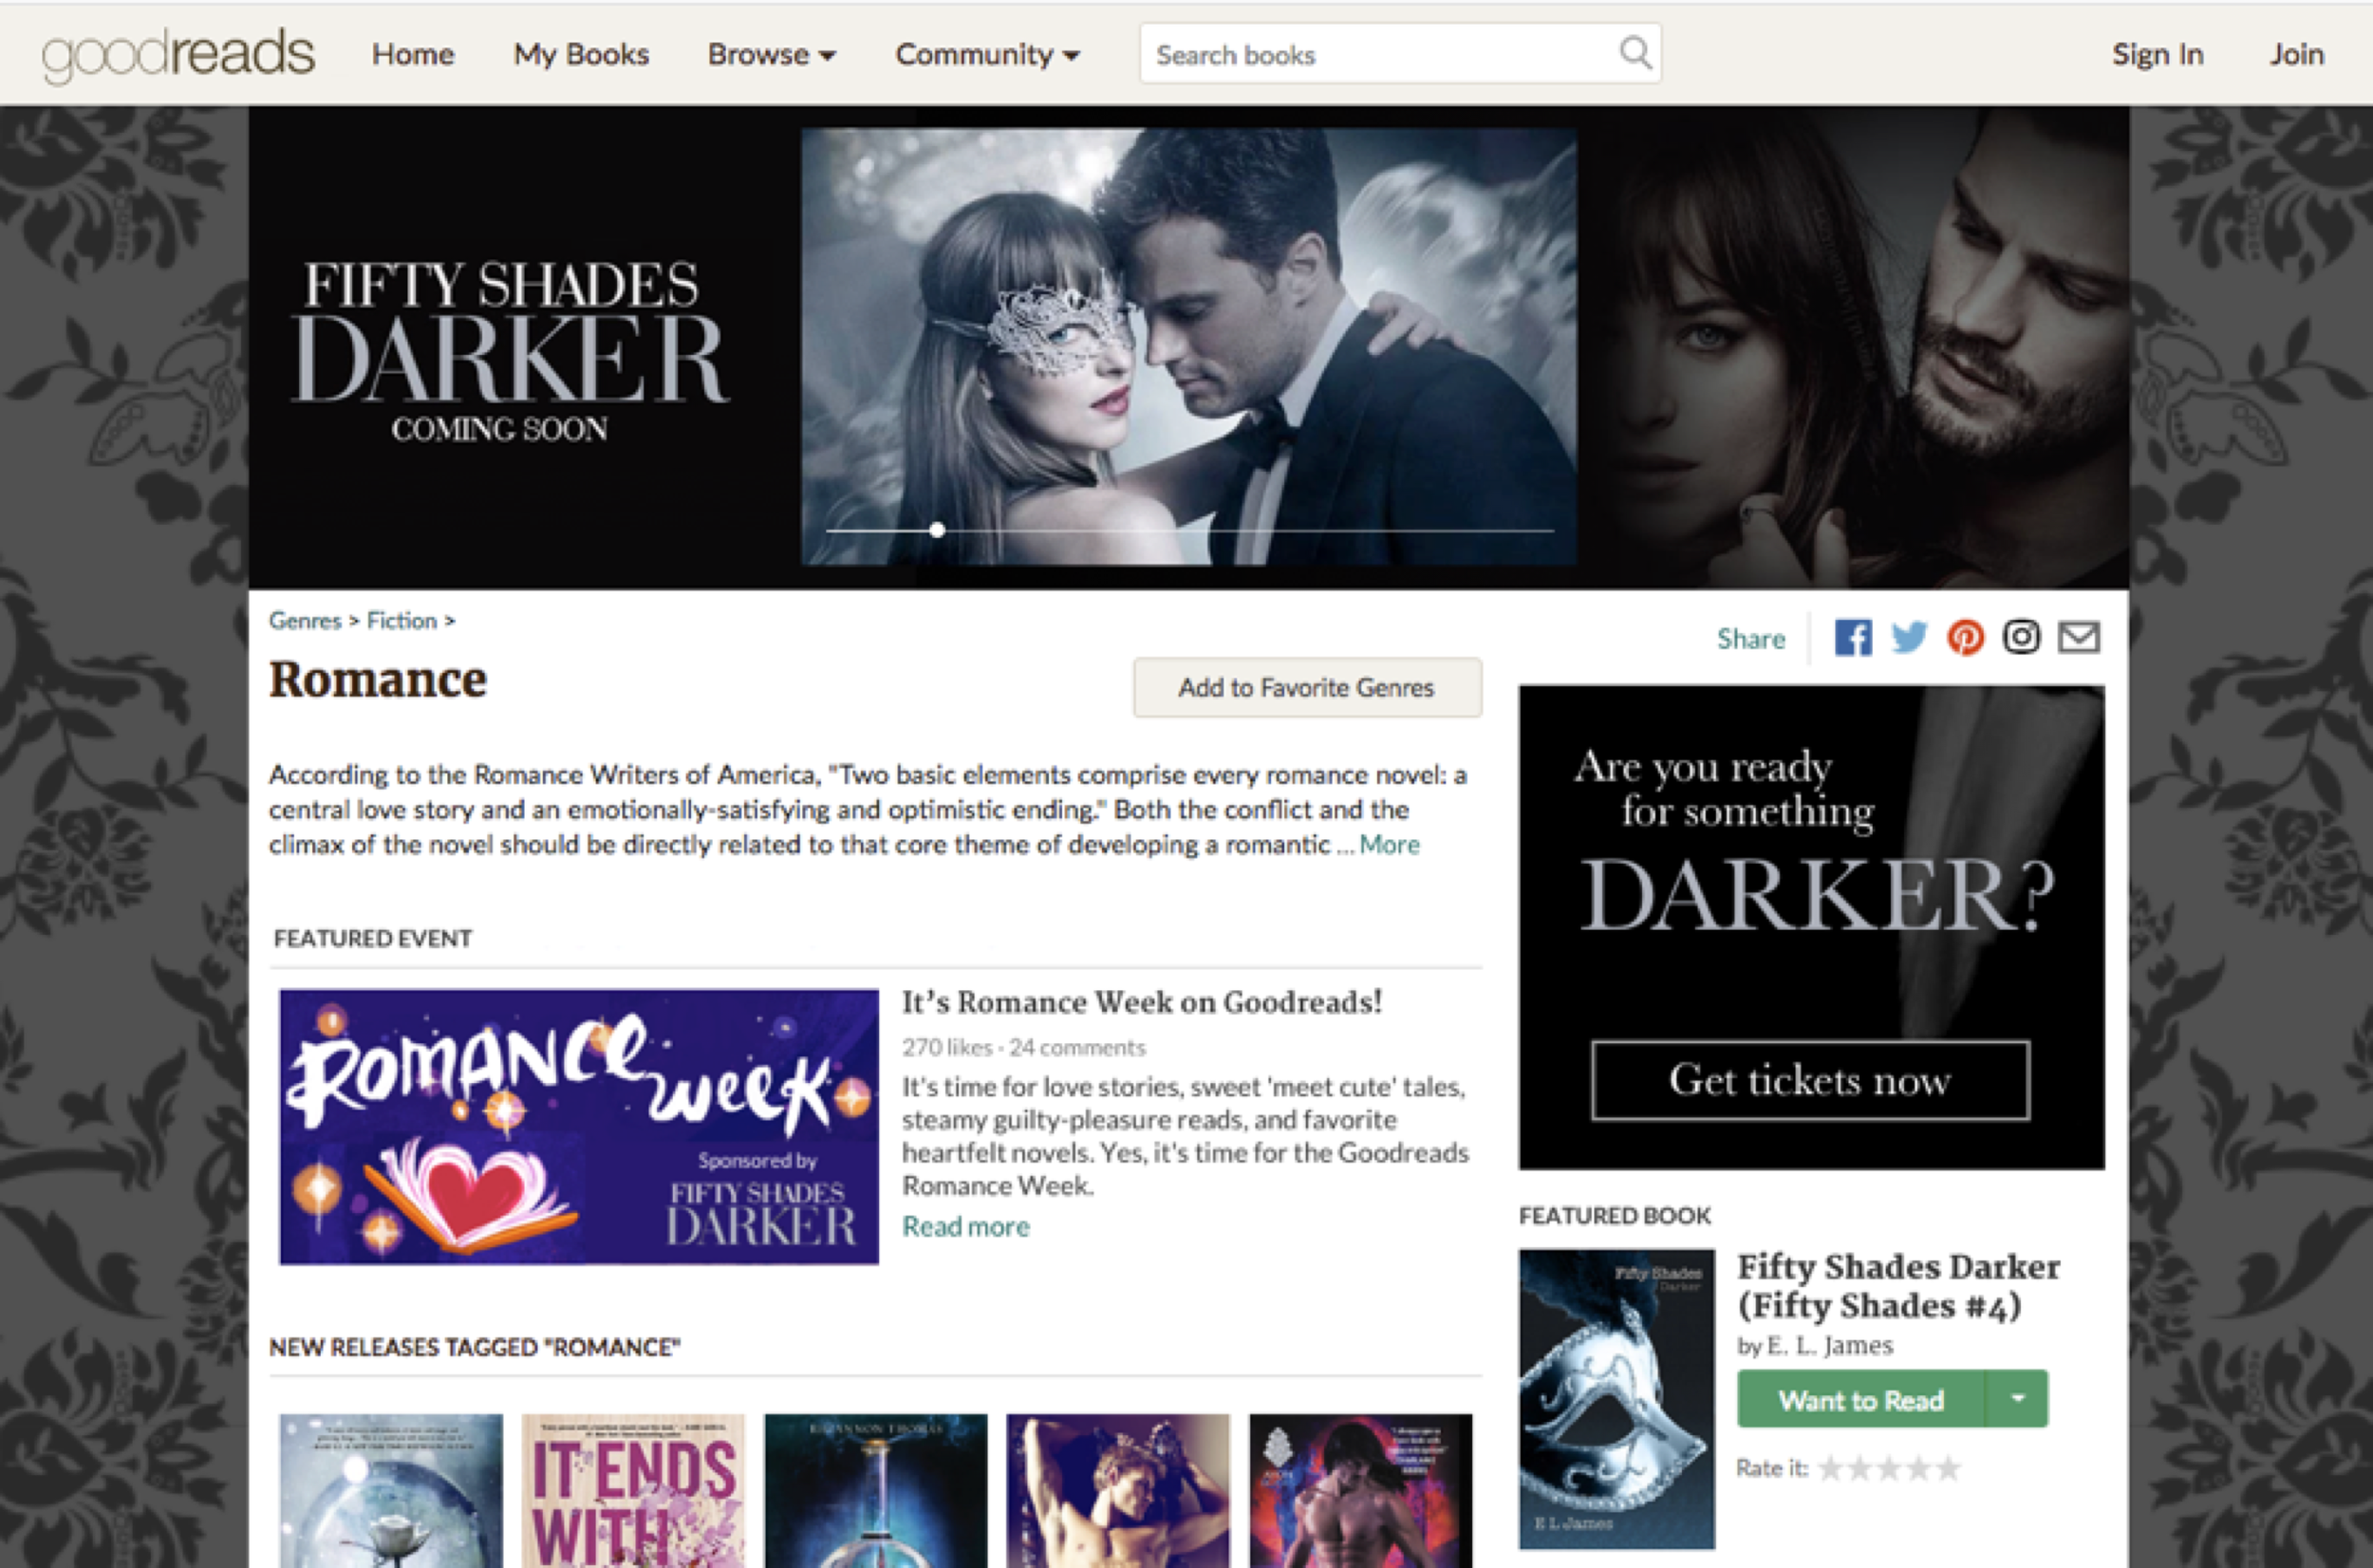2373x1568 pixels.
Task: Expand the Browse dropdown menu
Action: pyautogui.click(x=770, y=54)
